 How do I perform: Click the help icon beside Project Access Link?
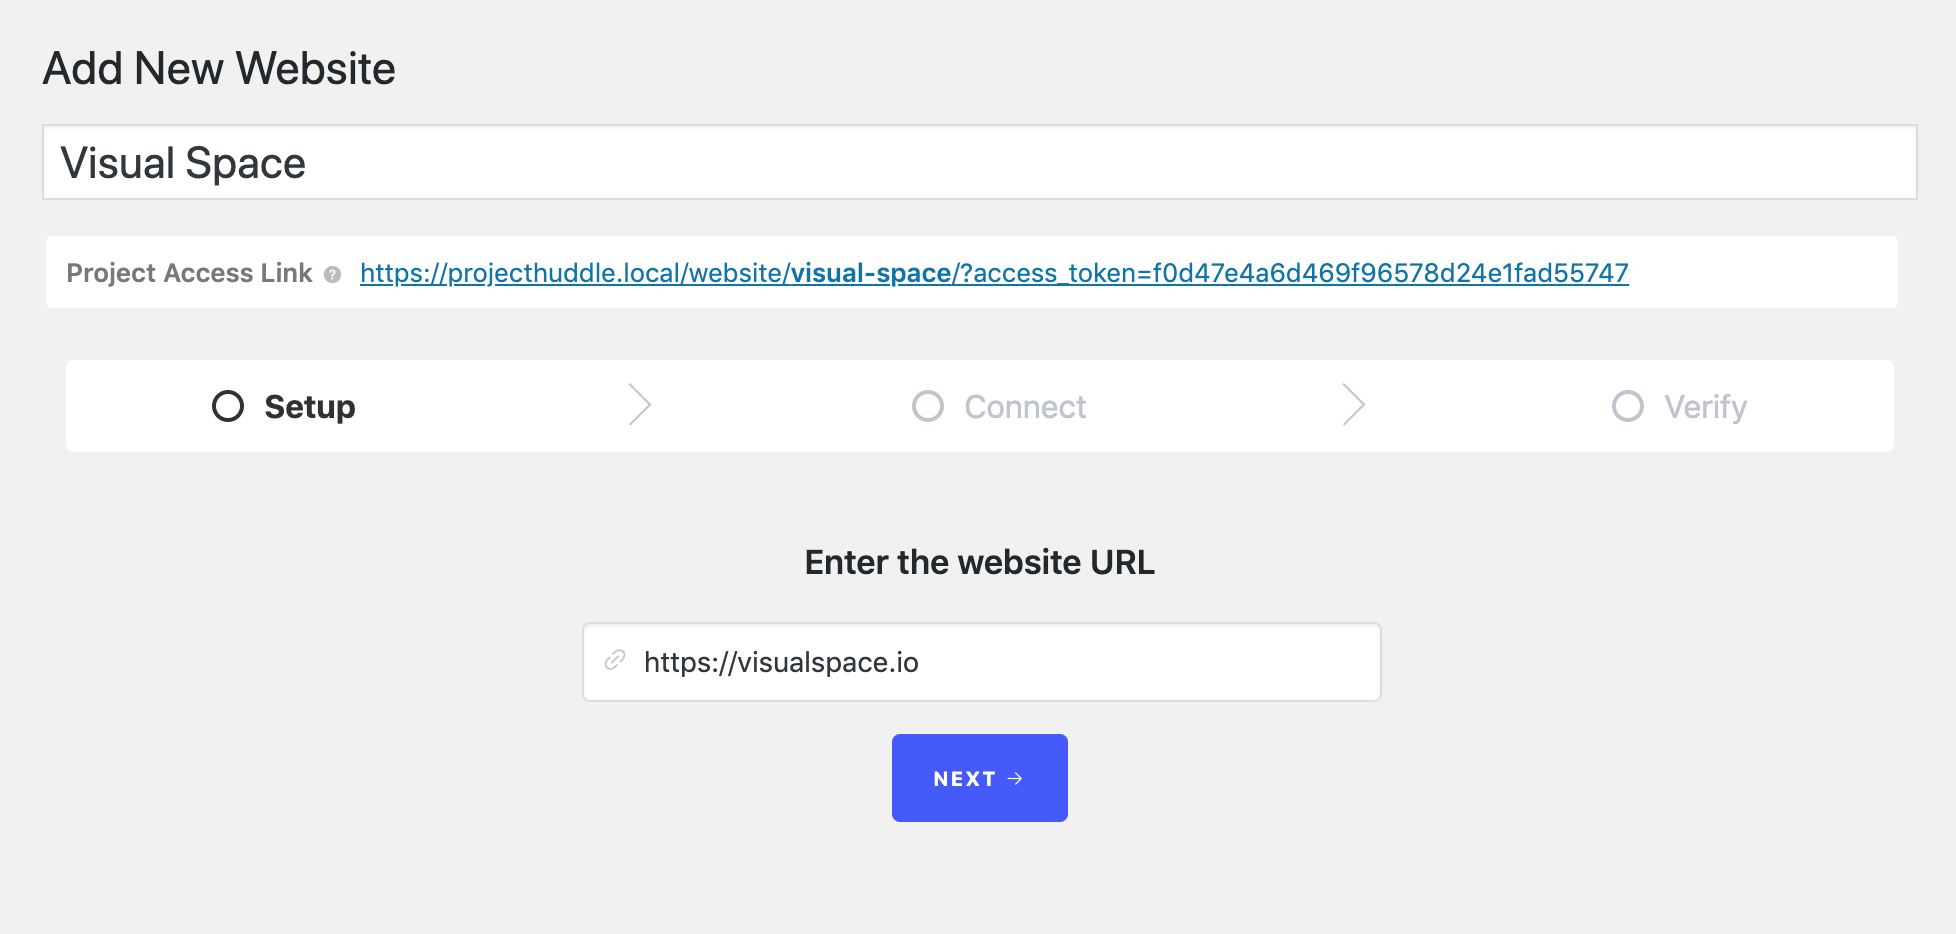(x=333, y=274)
